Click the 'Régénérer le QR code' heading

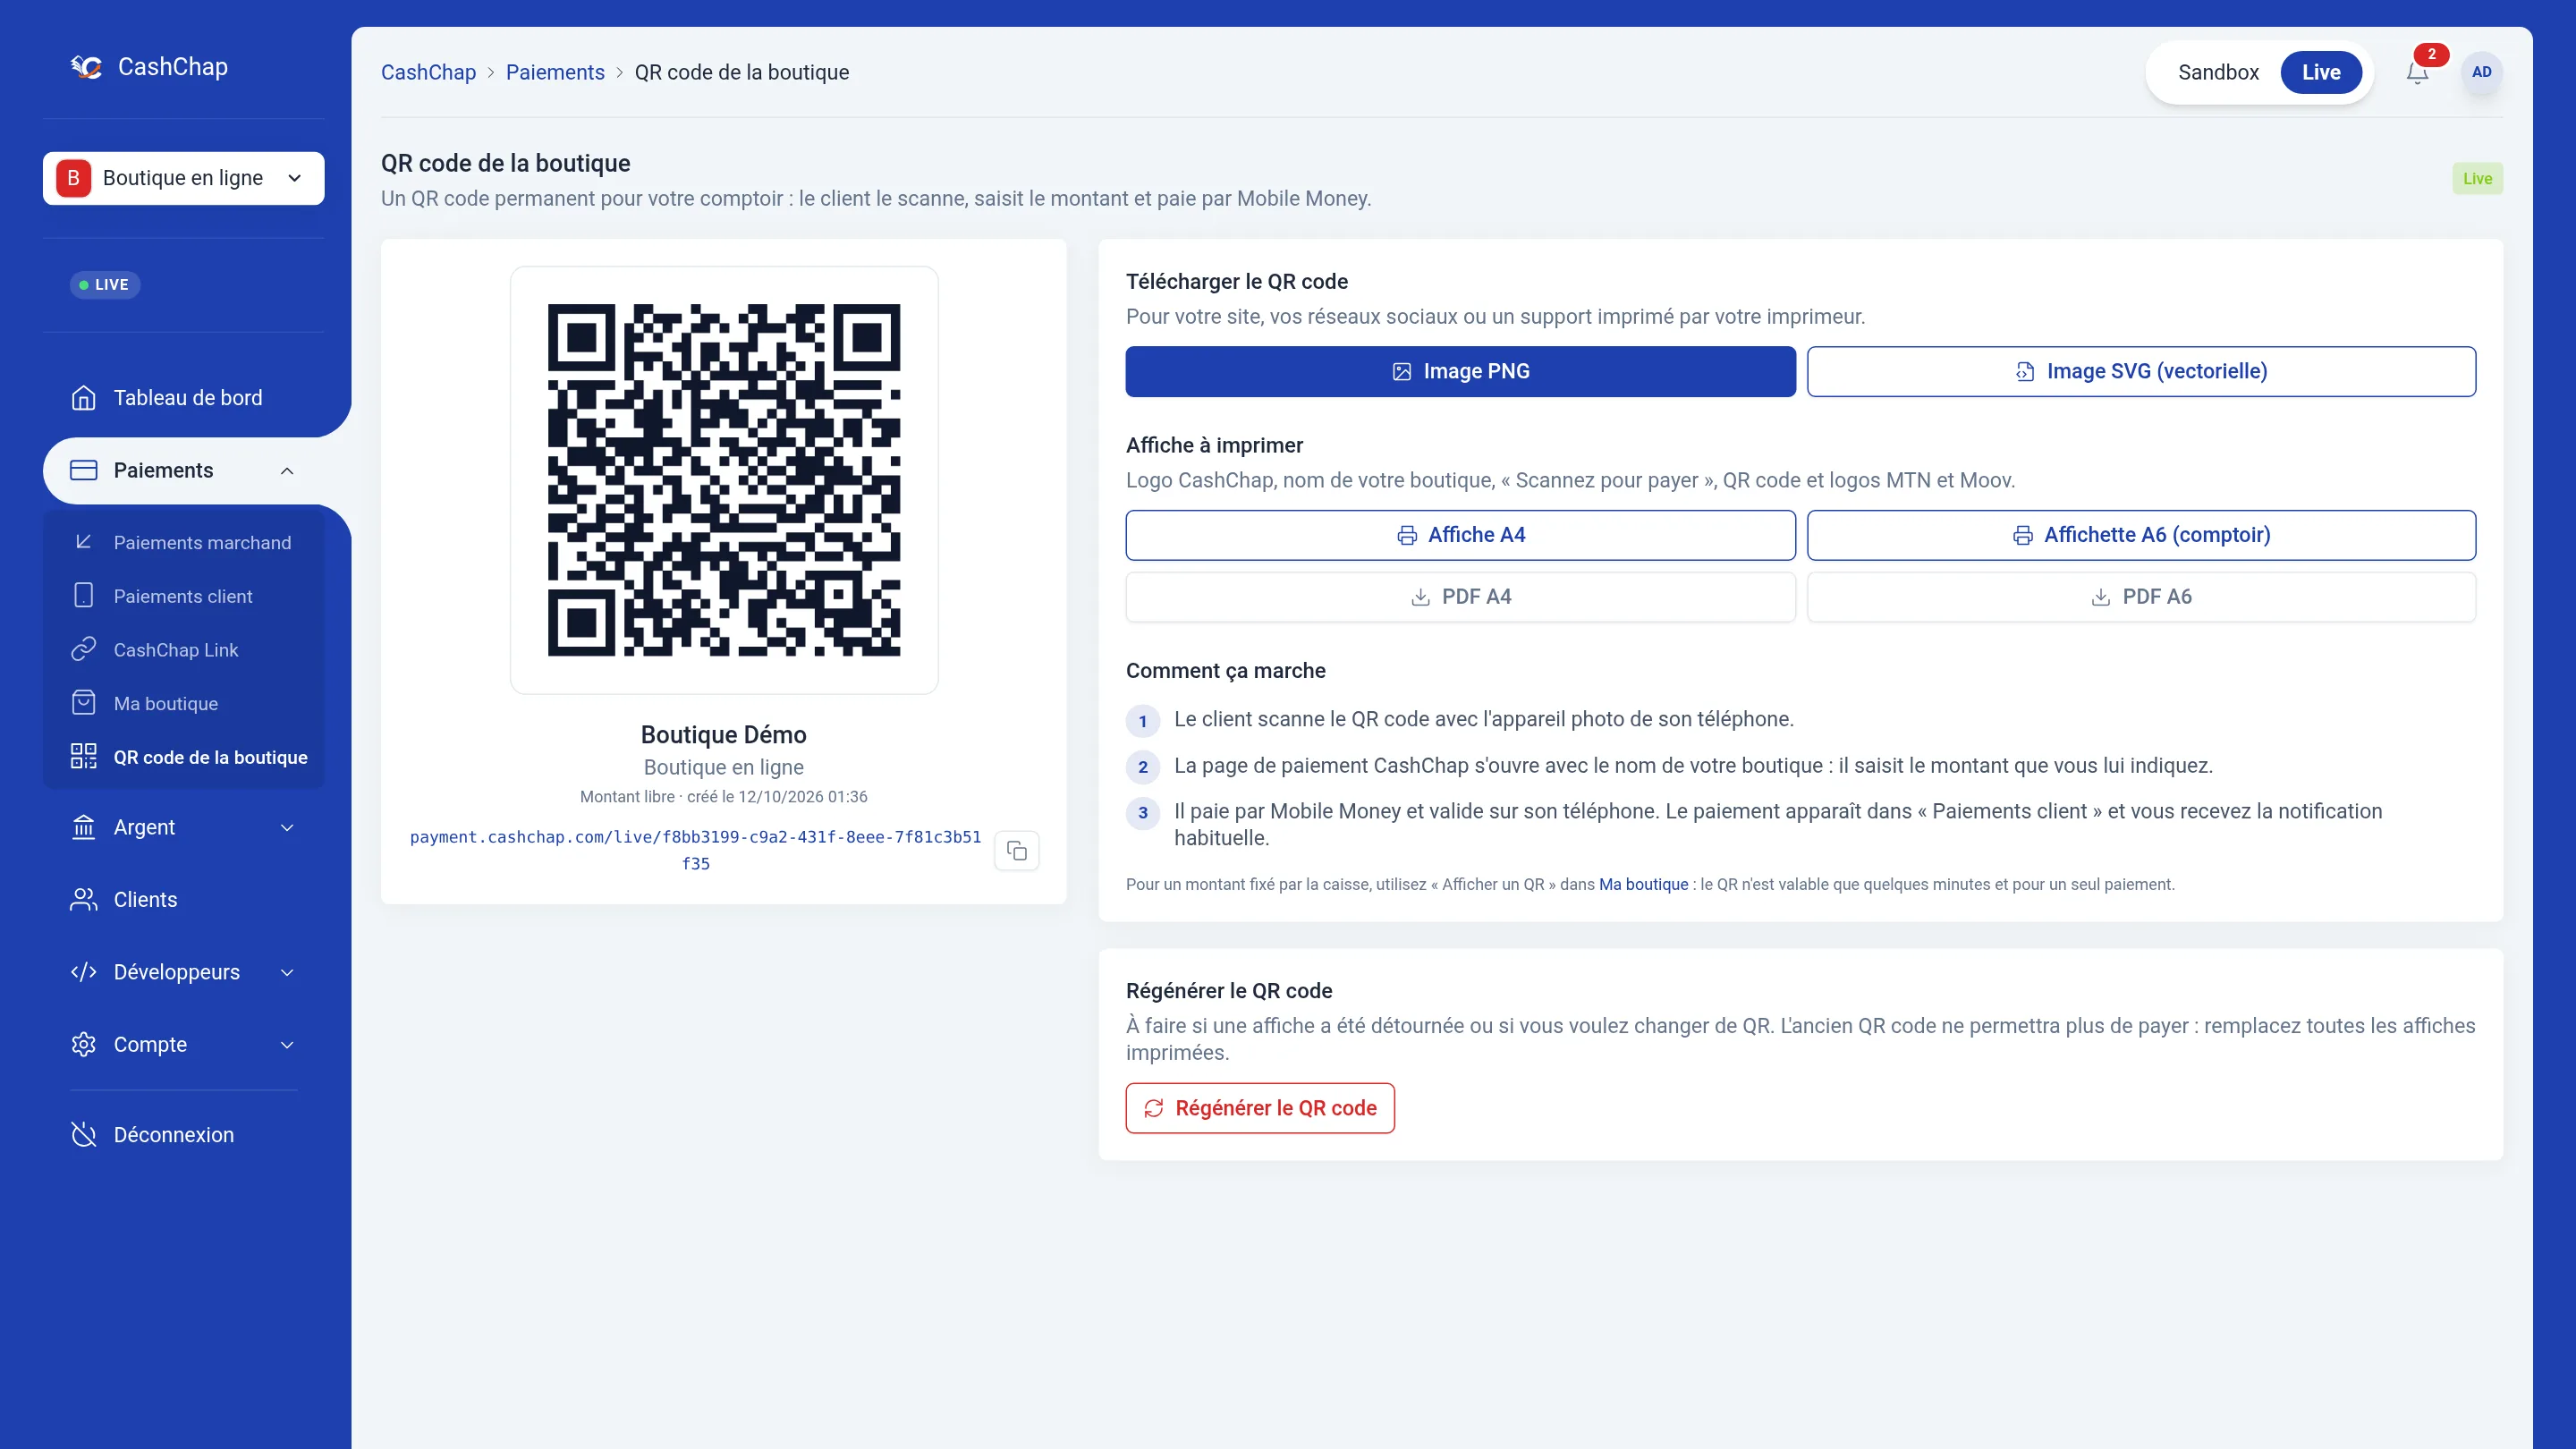[1229, 991]
